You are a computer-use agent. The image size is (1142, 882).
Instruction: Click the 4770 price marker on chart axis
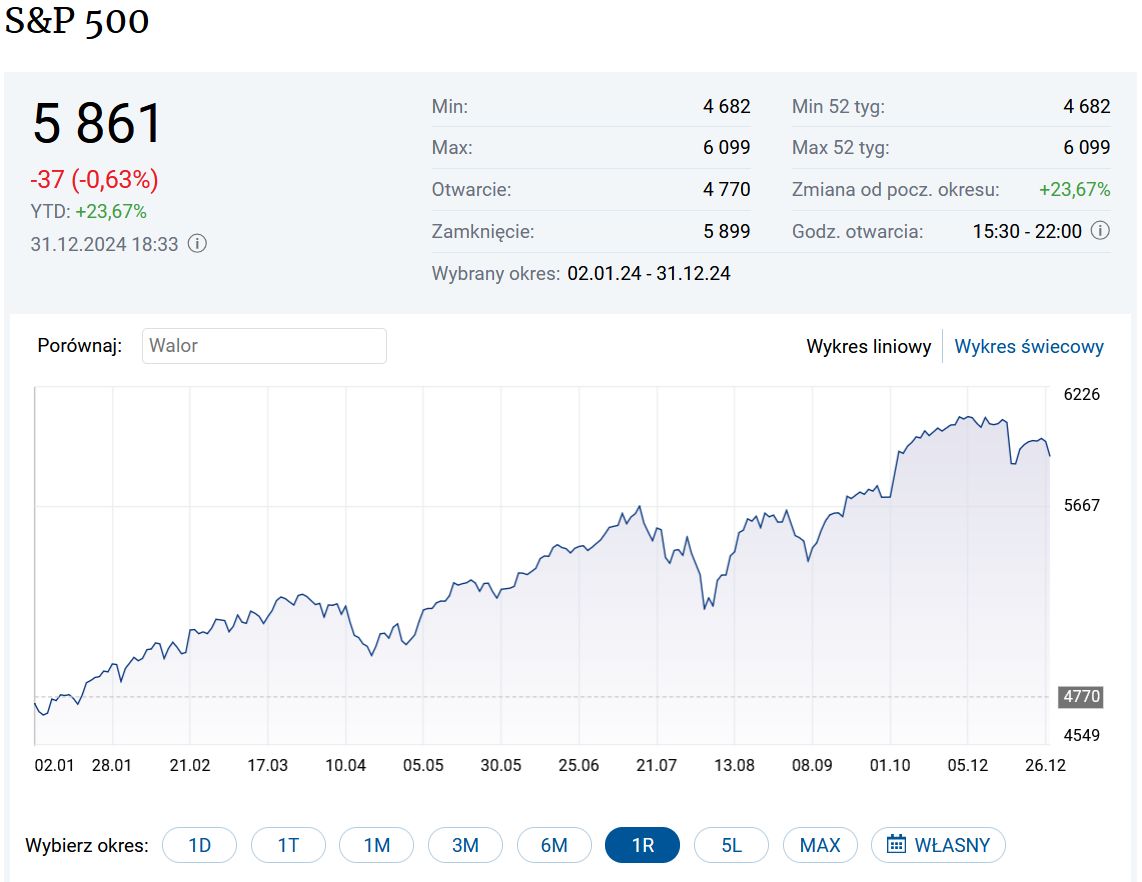coord(1079,697)
